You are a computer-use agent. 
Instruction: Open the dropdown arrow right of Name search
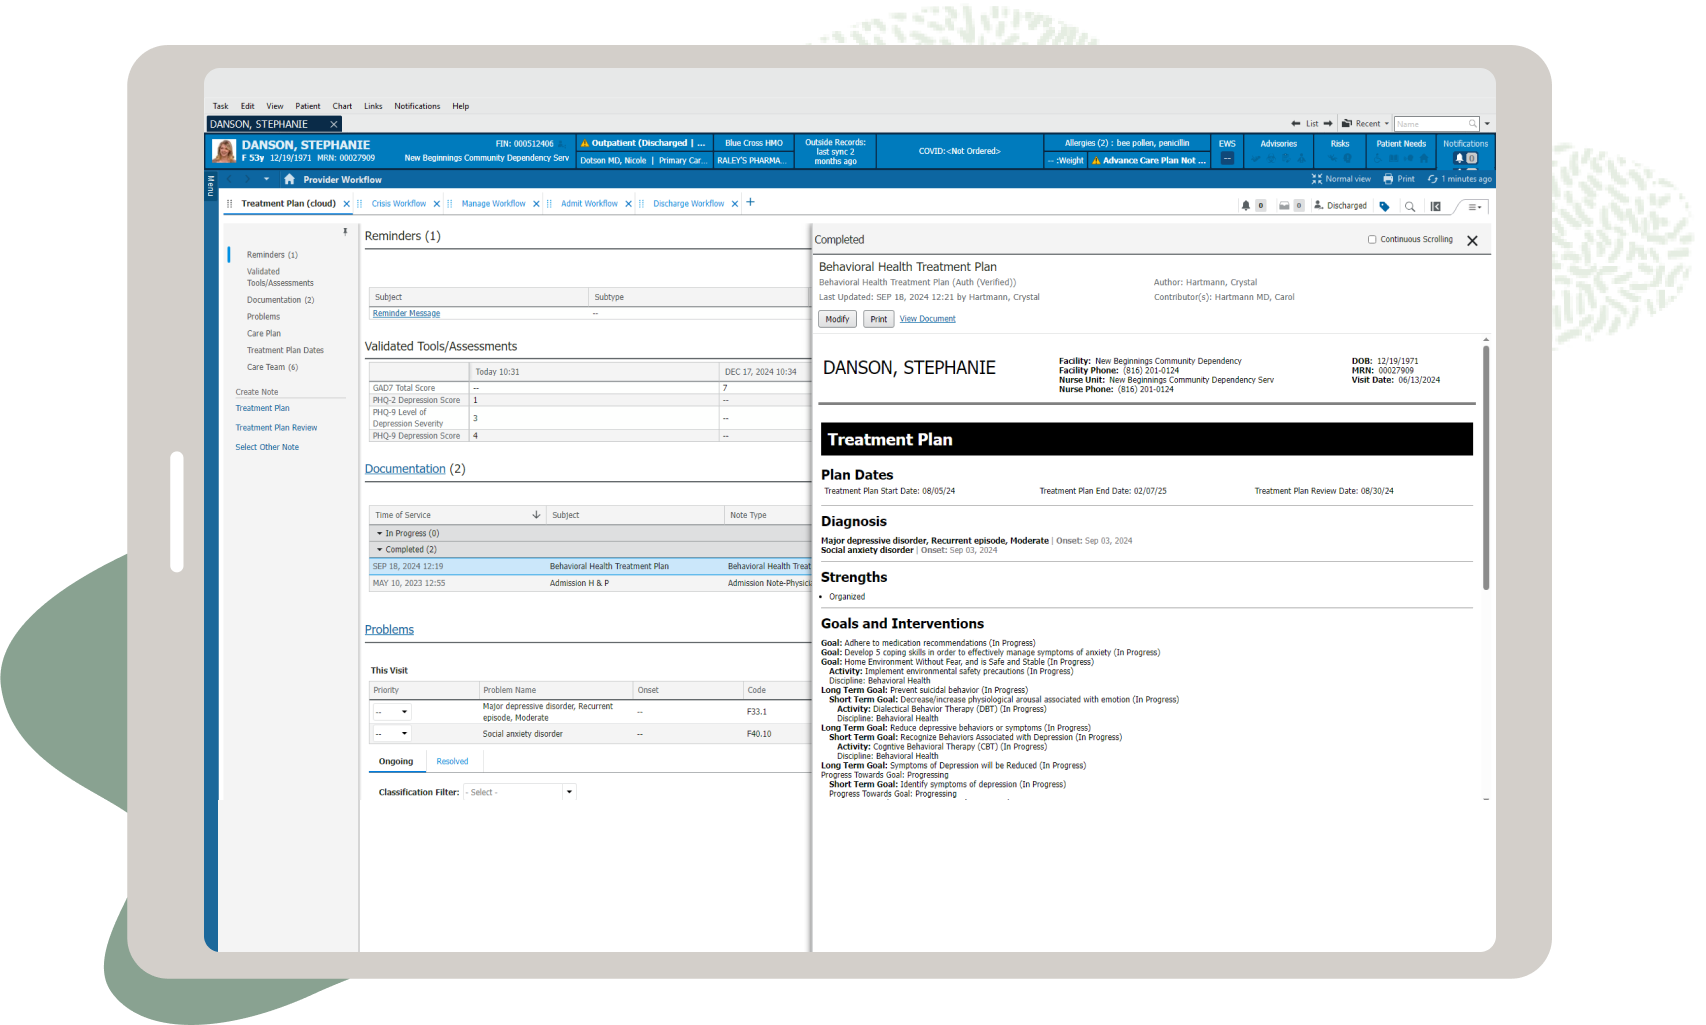[1487, 124]
